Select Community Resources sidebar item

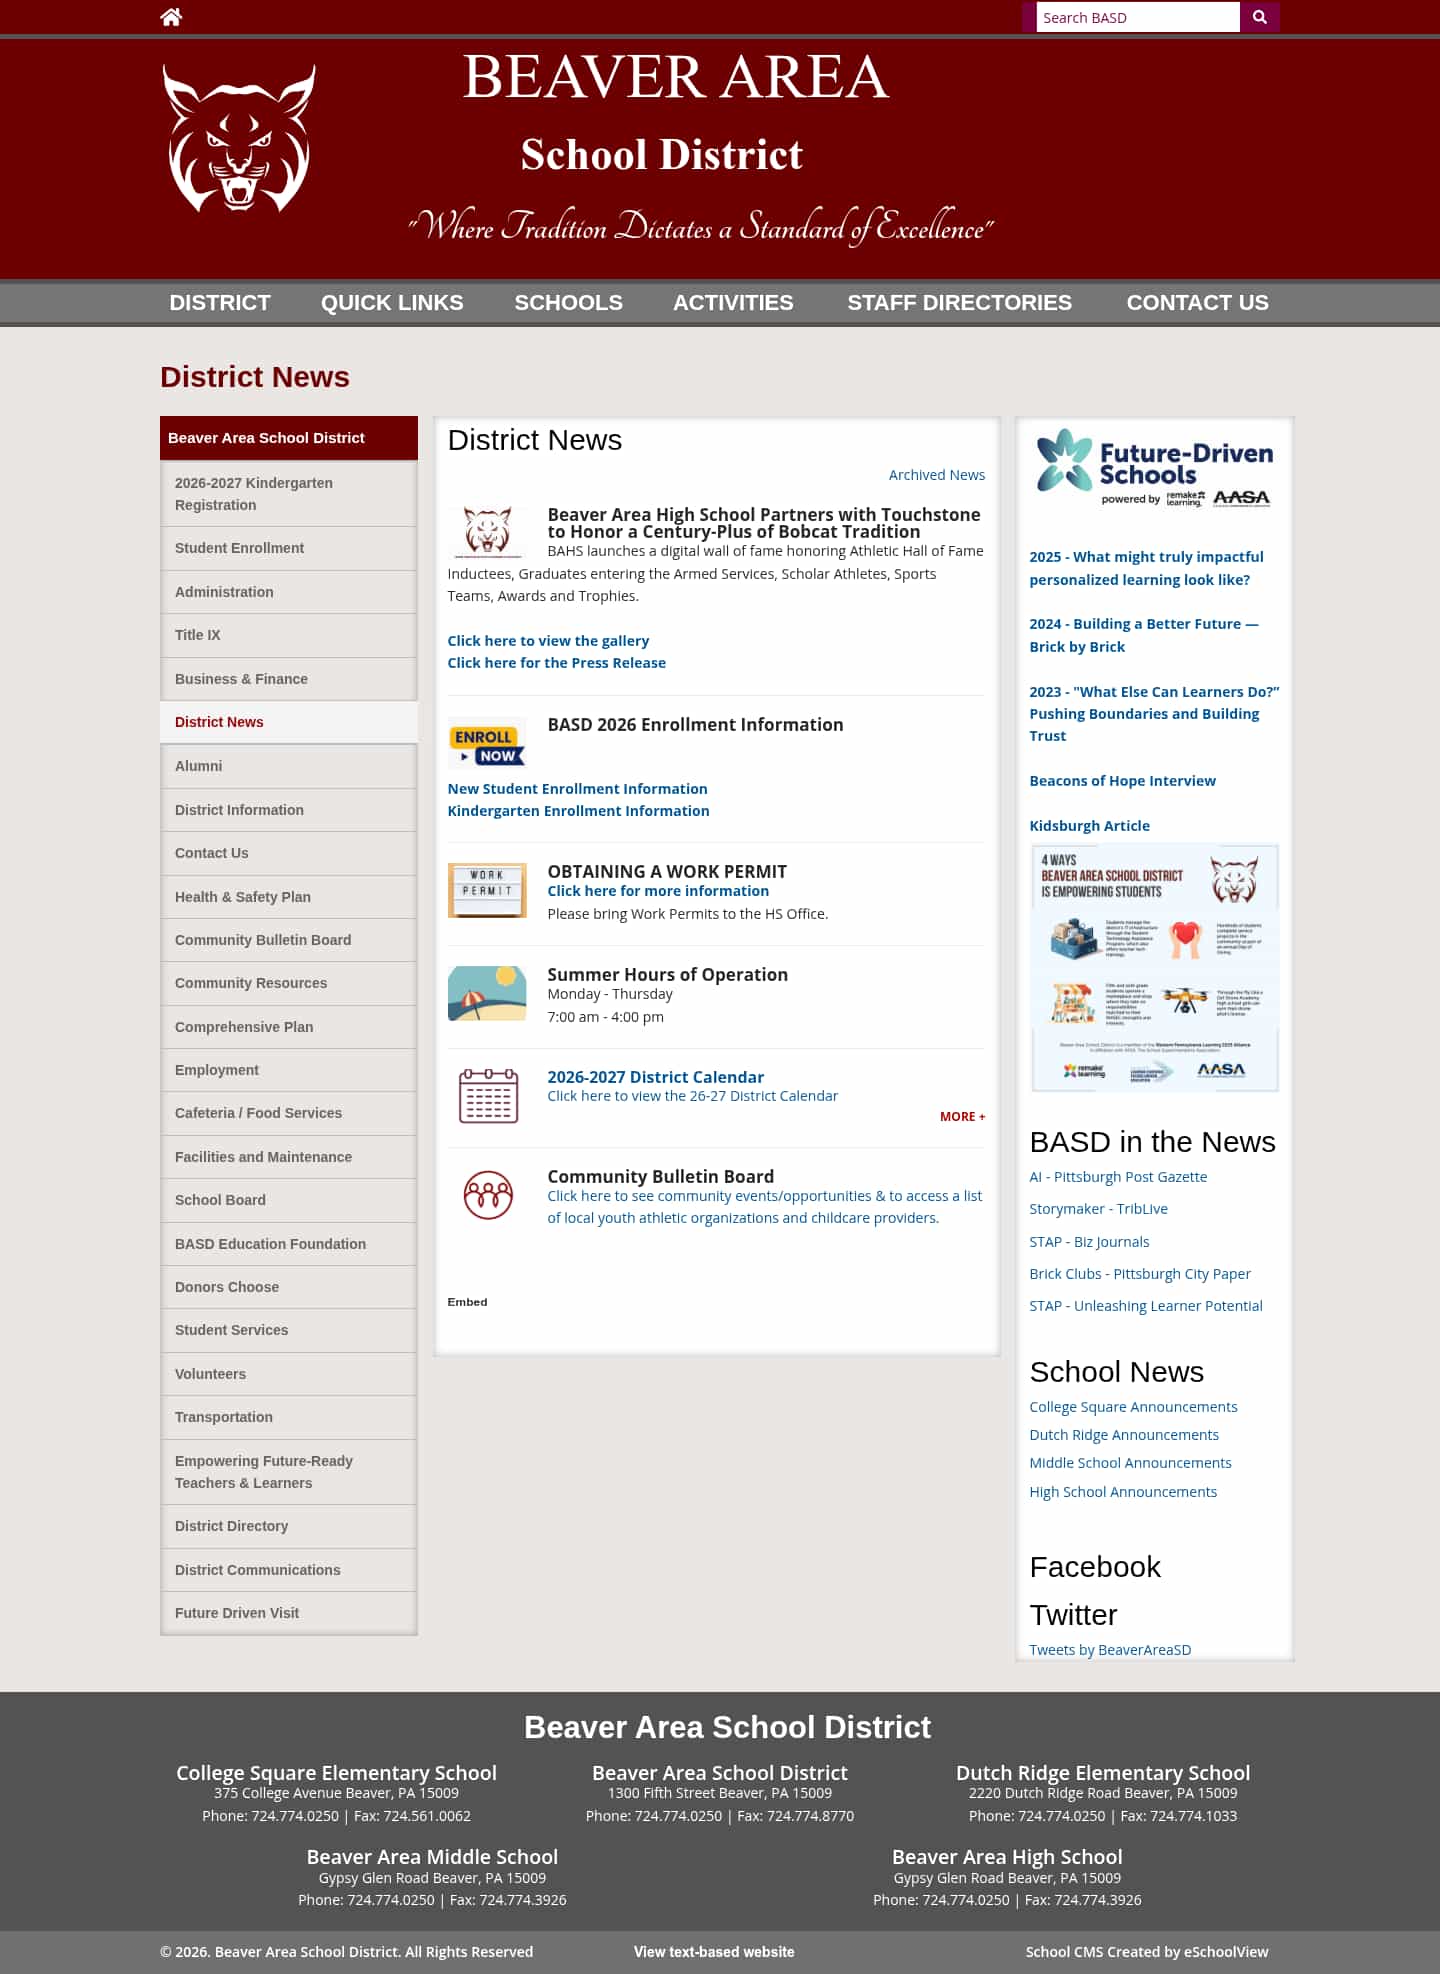tap(289, 983)
